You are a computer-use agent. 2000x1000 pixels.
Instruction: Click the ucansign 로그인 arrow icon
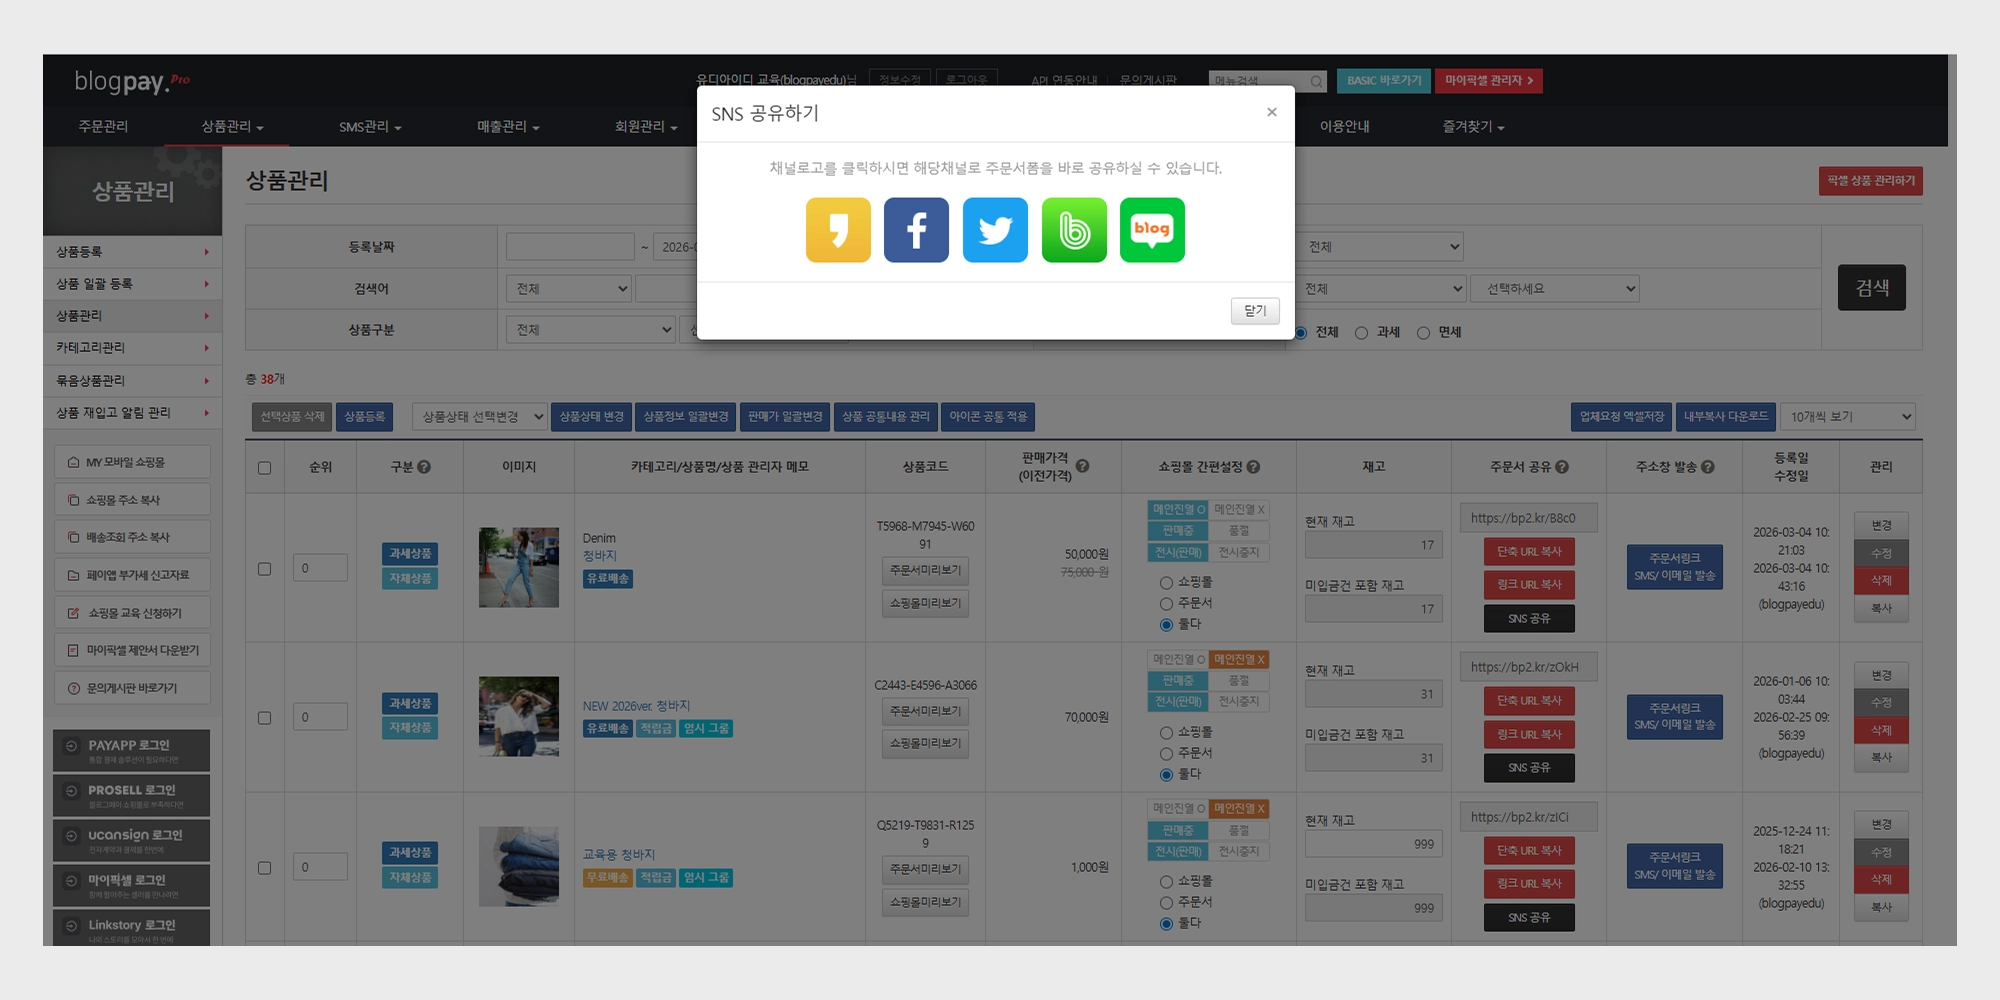71,836
